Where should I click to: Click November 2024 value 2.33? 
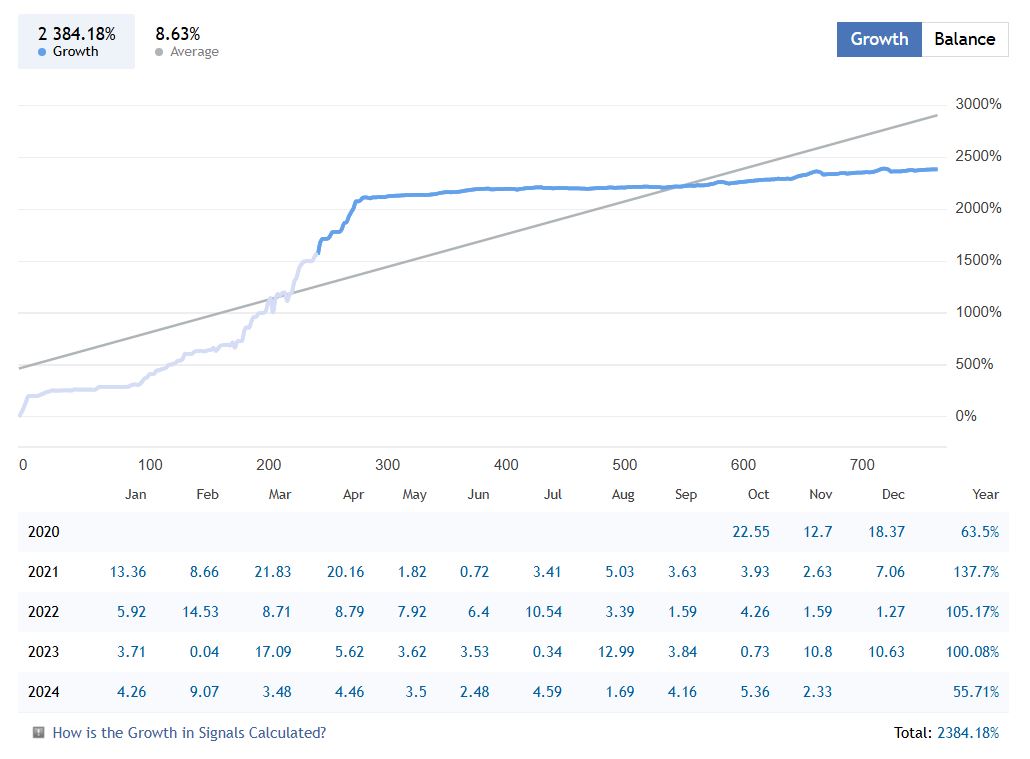pos(817,692)
